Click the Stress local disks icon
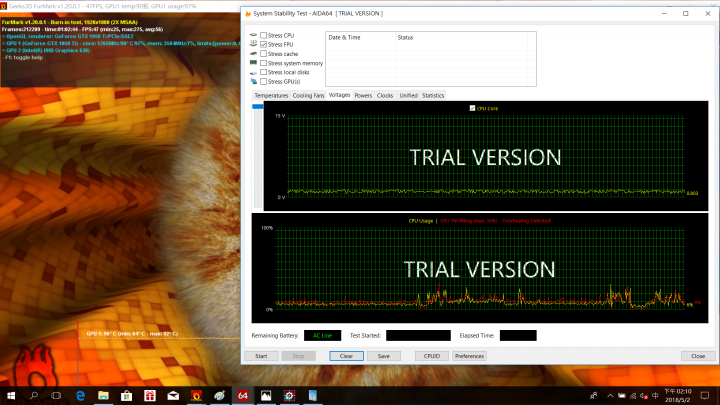The width and height of the screenshot is (720, 405). point(253,73)
